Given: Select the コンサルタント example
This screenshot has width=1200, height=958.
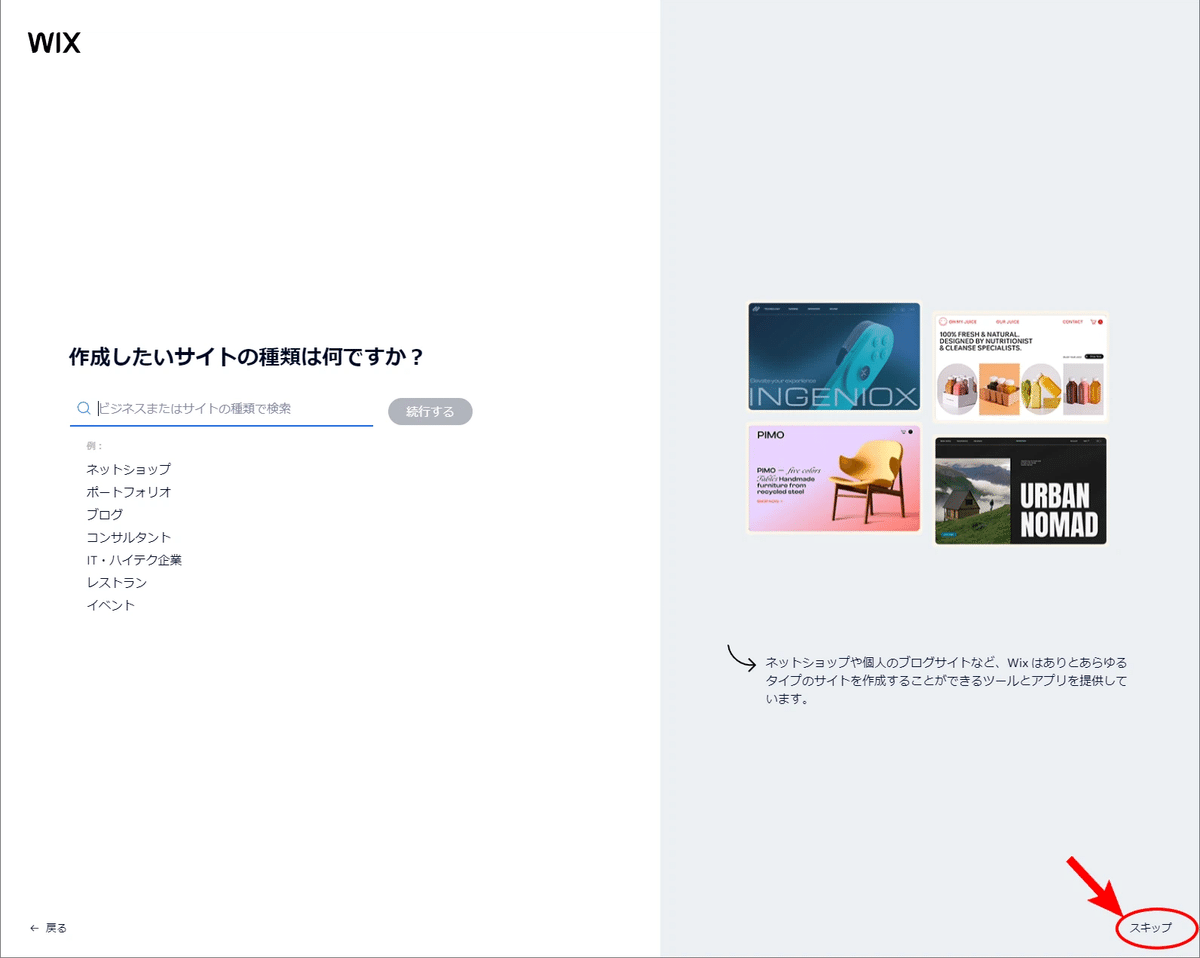Looking at the screenshot, I should click(128, 537).
